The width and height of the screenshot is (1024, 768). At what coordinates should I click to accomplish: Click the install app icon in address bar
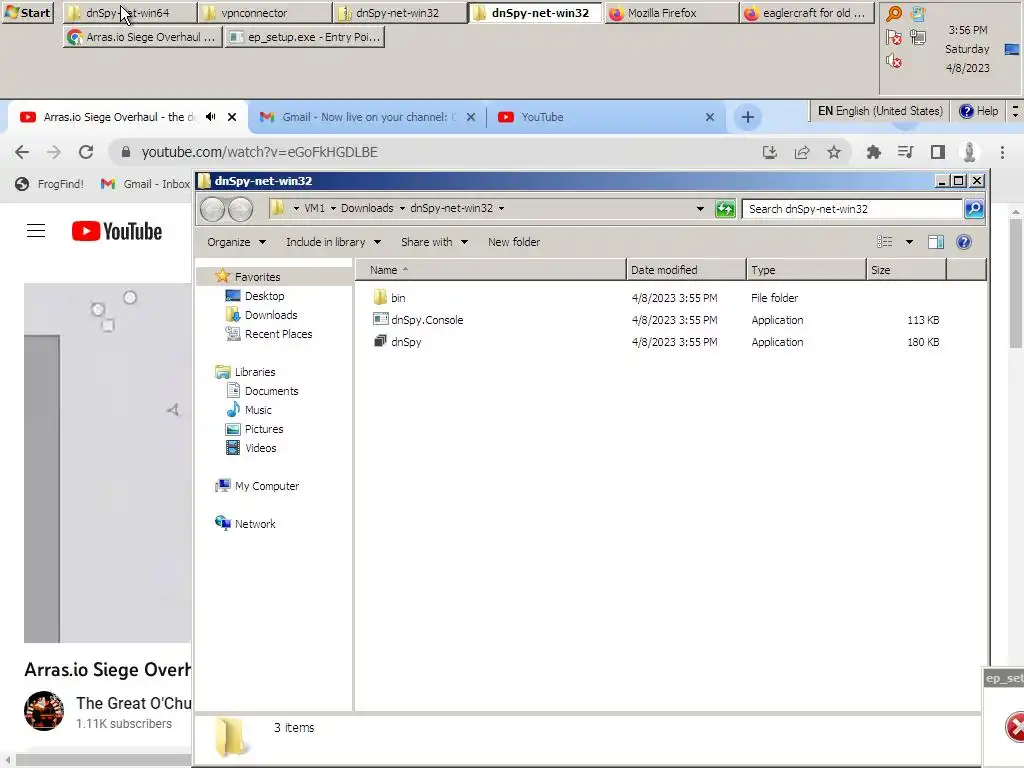(770, 152)
